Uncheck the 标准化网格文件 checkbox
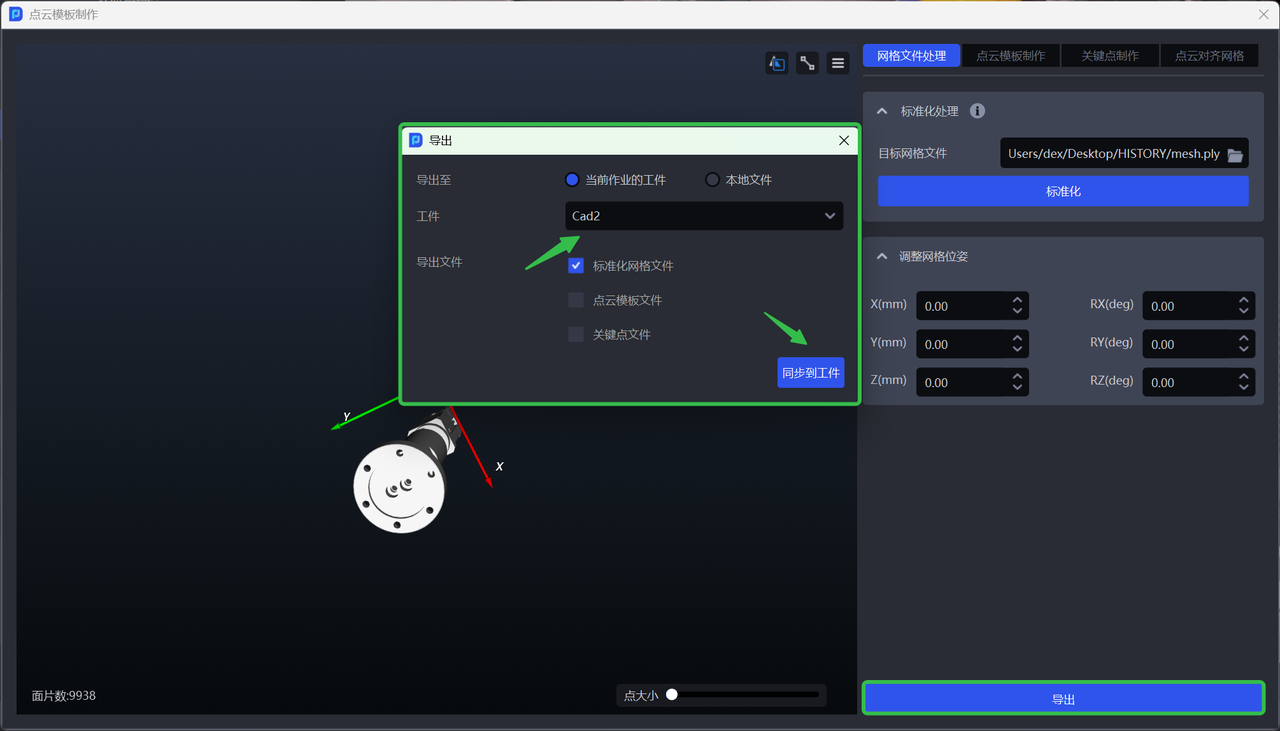This screenshot has height=731, width=1280. (x=576, y=266)
